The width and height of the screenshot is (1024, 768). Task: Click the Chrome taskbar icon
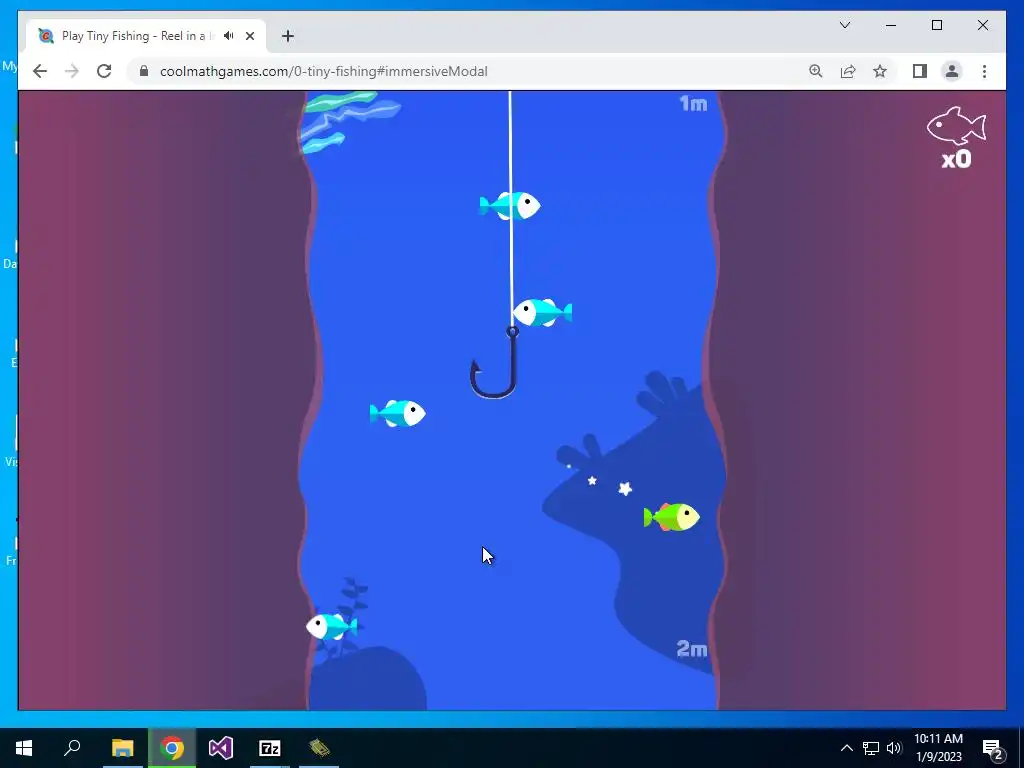172,748
